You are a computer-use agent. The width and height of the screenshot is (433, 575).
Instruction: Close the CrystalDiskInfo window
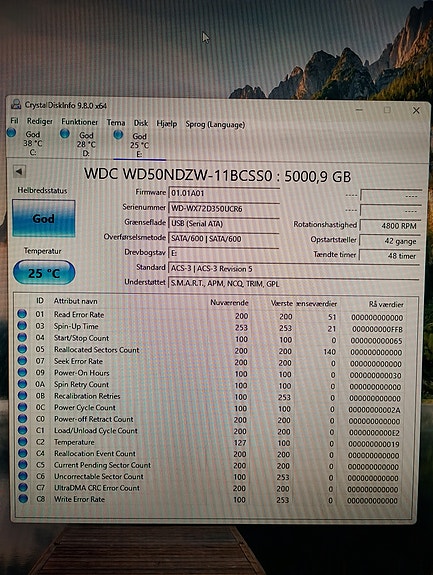(x=416, y=110)
